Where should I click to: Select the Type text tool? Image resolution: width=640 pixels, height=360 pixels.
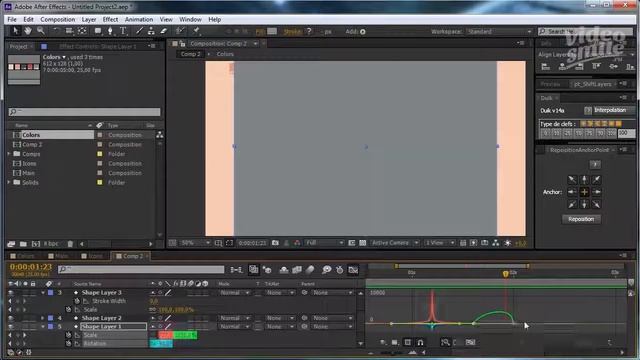click(123, 31)
